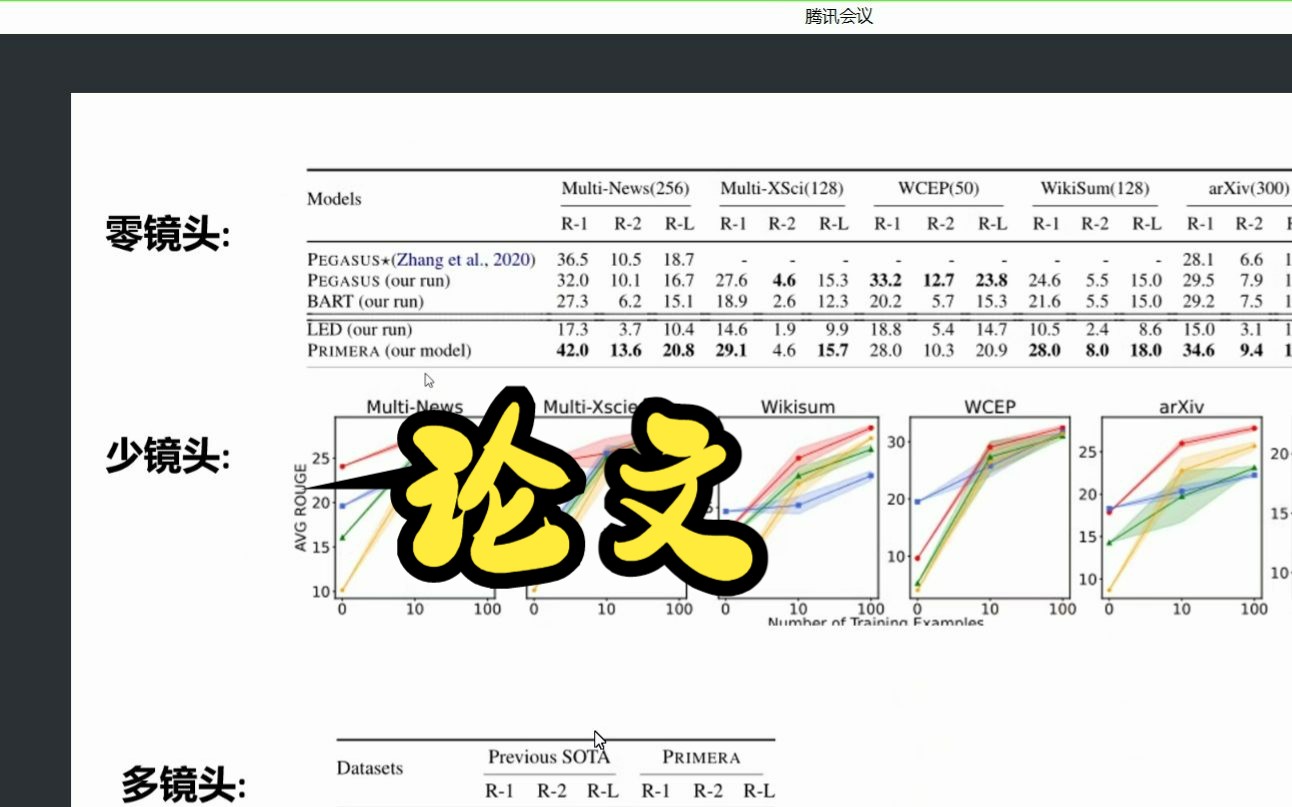Click the WikiSum(128) table header
Image resolution: width=1292 pixels, height=807 pixels.
1095,188
